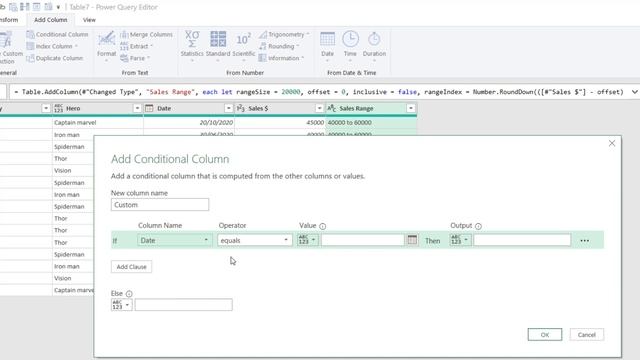
Task: Open the Standard operations menu
Action: tap(218, 46)
